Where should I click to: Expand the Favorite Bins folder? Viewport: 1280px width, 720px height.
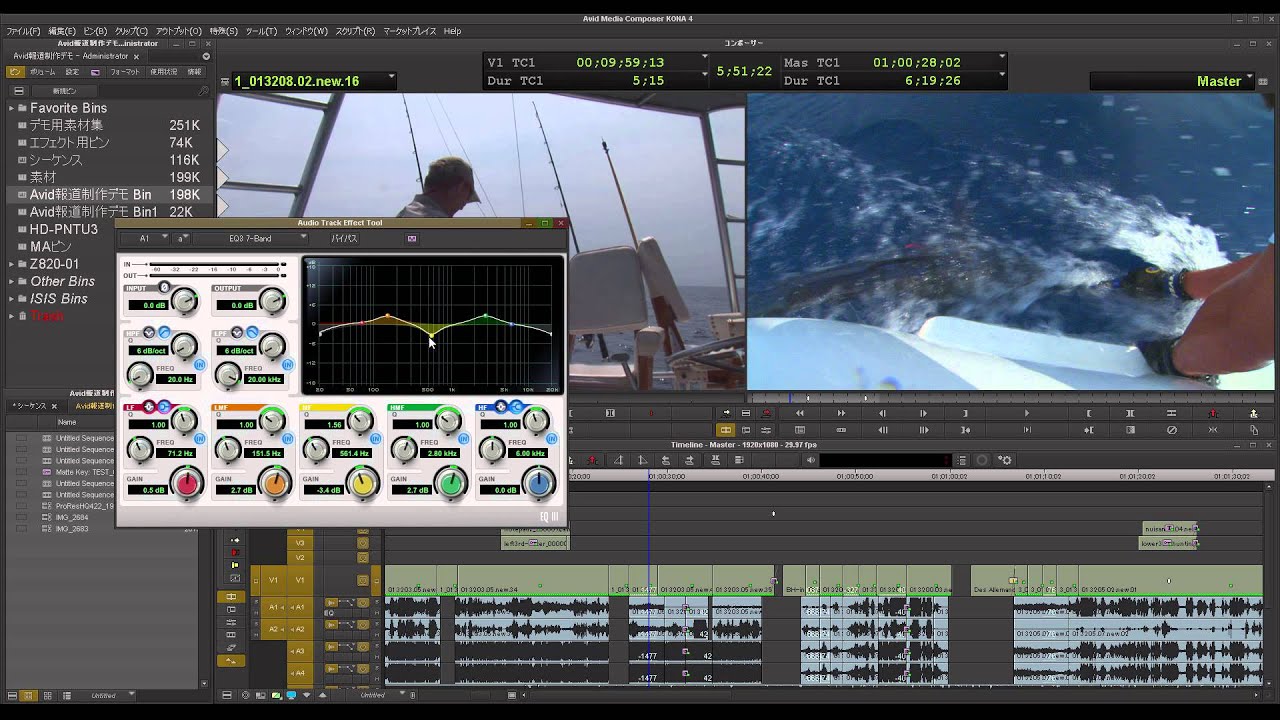click(x=12, y=108)
